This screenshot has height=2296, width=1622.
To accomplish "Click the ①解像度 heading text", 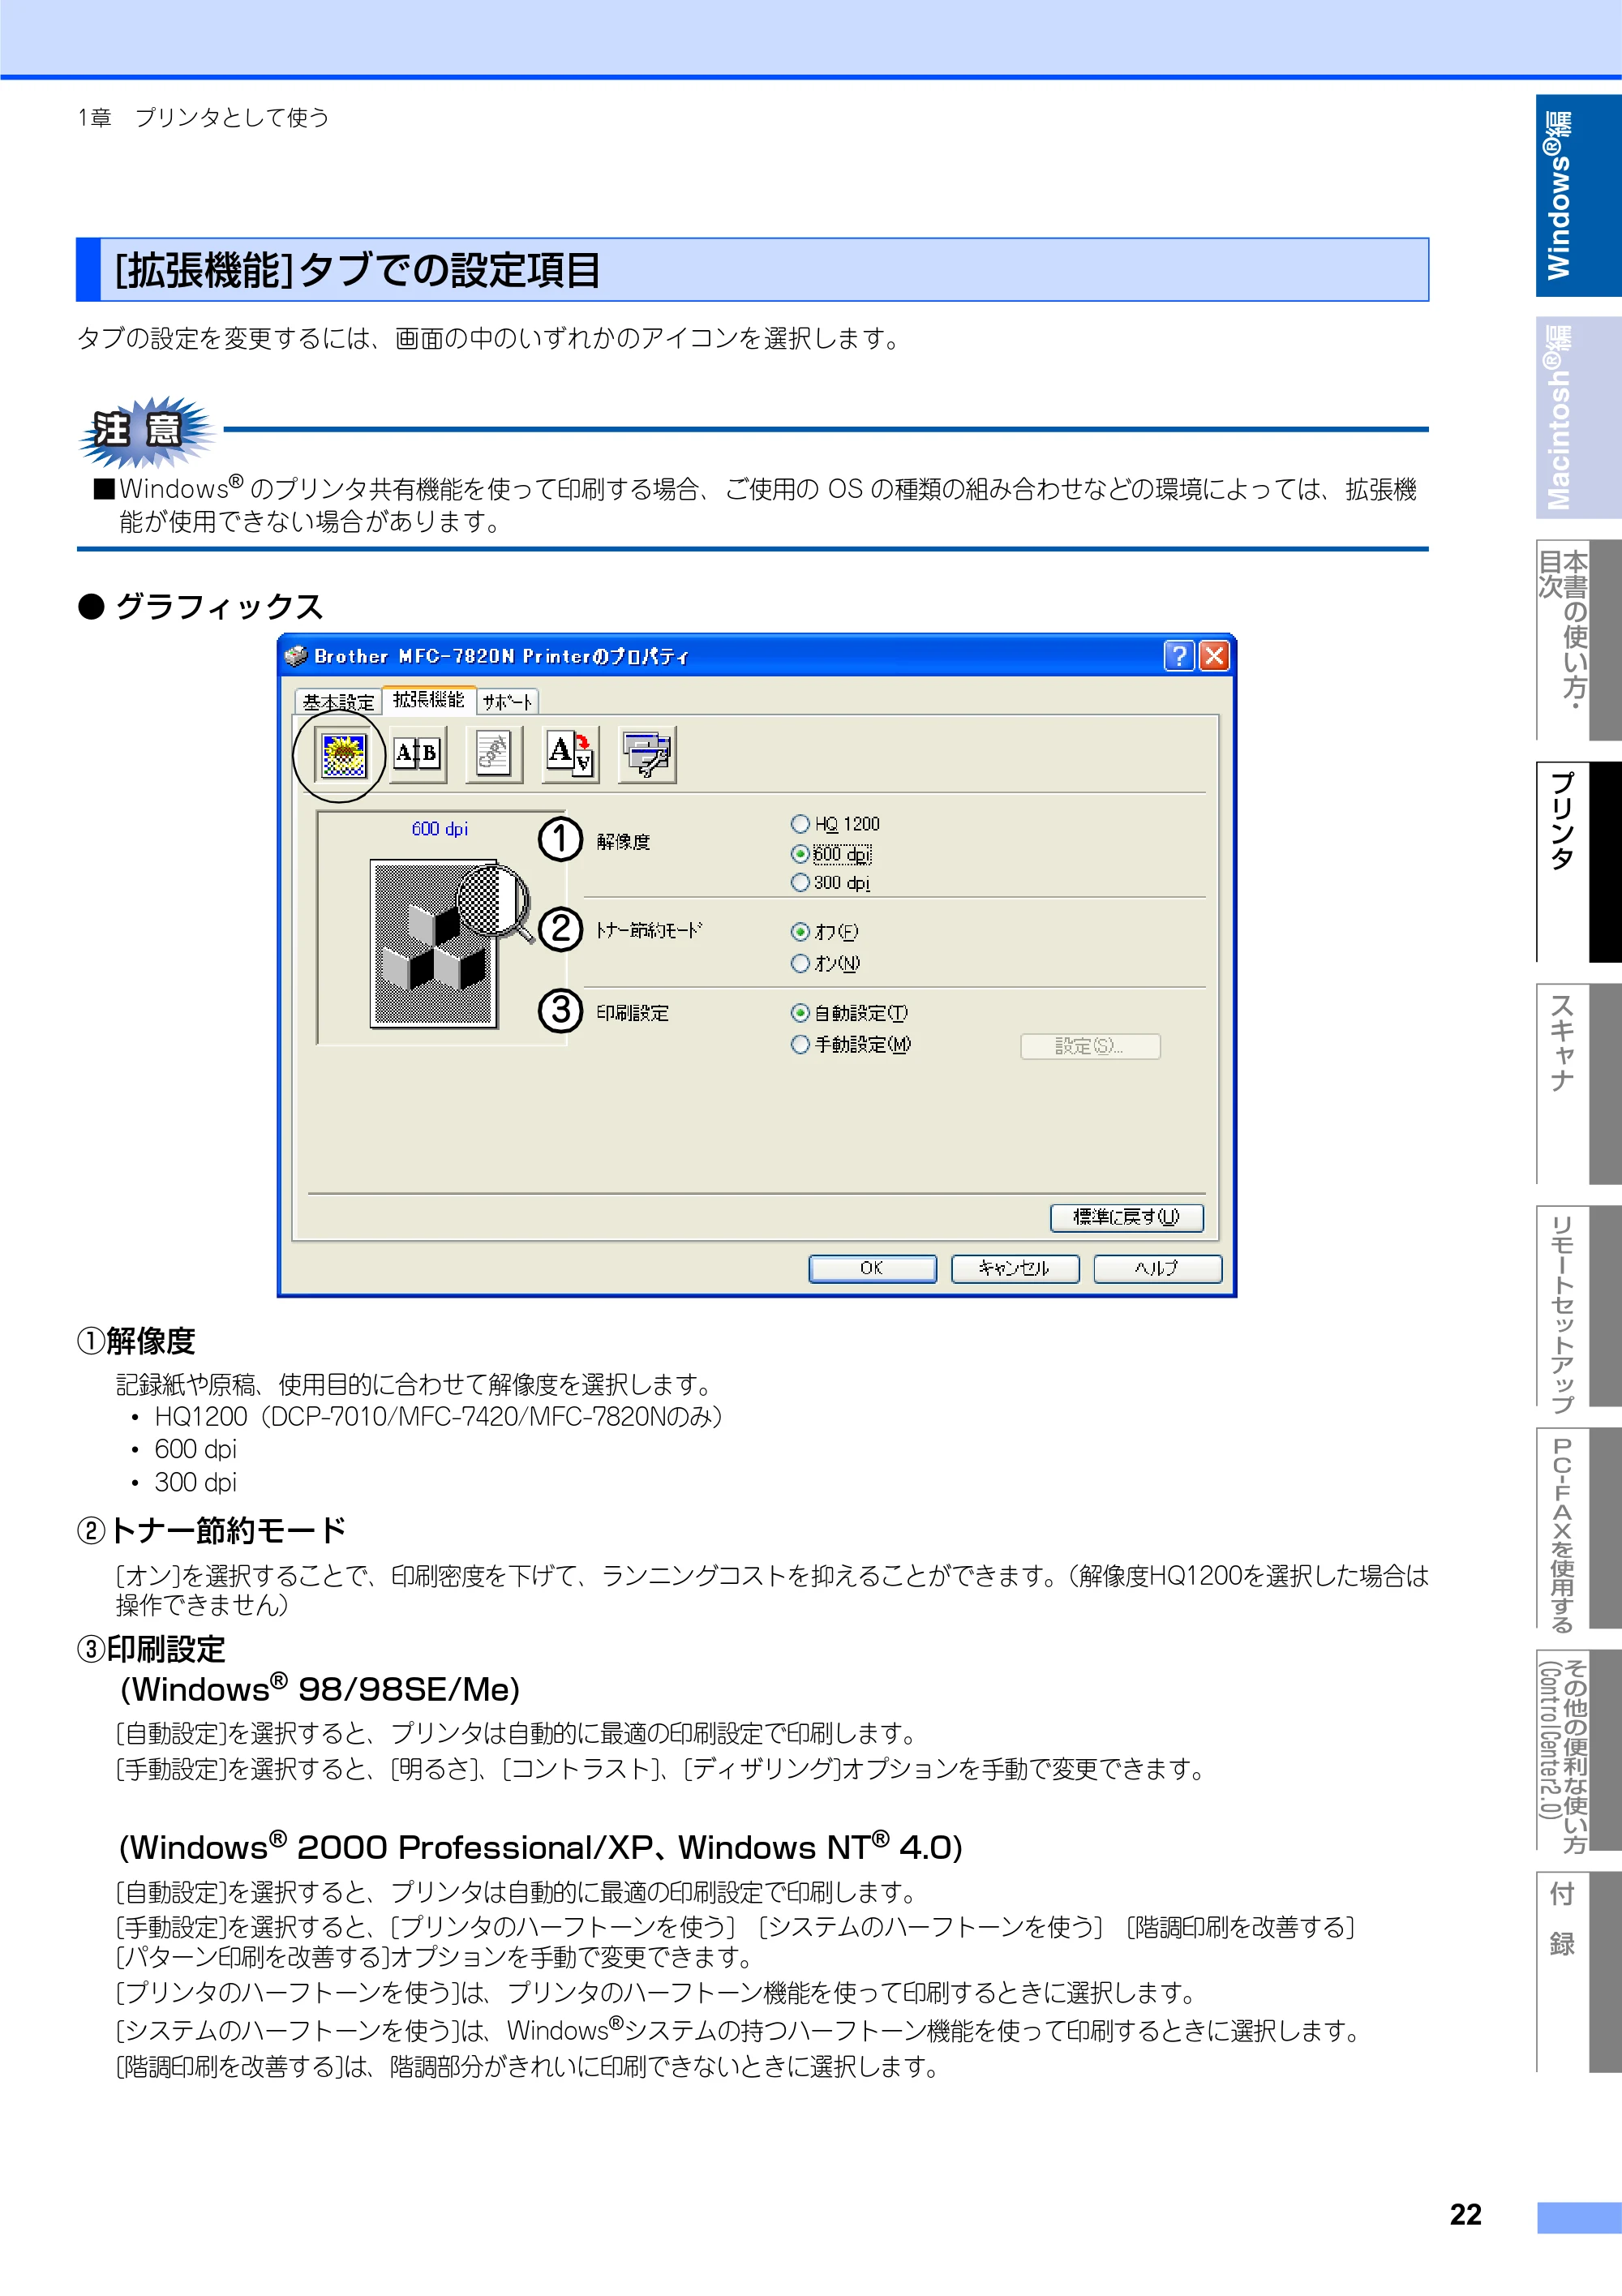I will coord(136,1340).
